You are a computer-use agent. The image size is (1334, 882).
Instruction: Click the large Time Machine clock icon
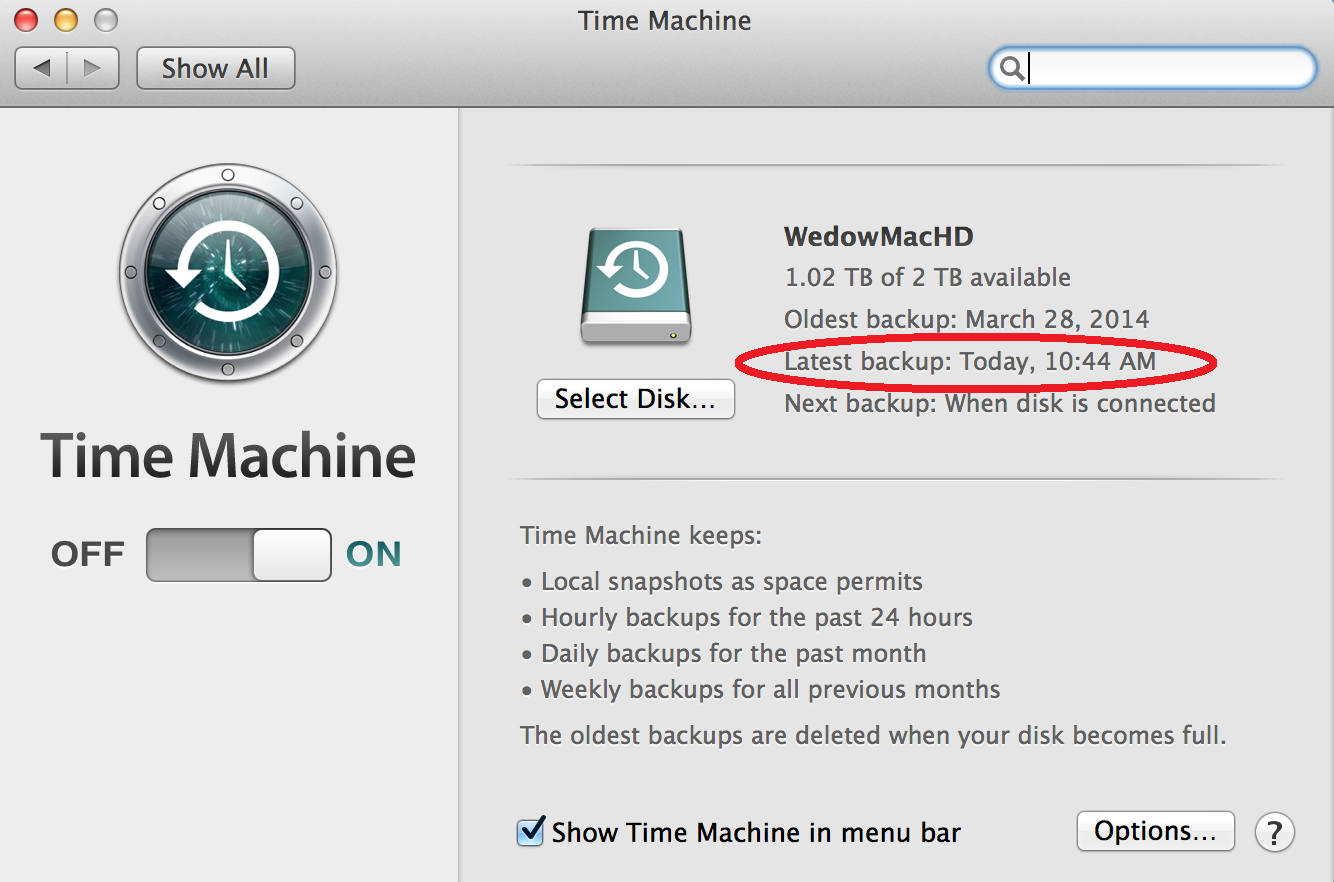(228, 273)
